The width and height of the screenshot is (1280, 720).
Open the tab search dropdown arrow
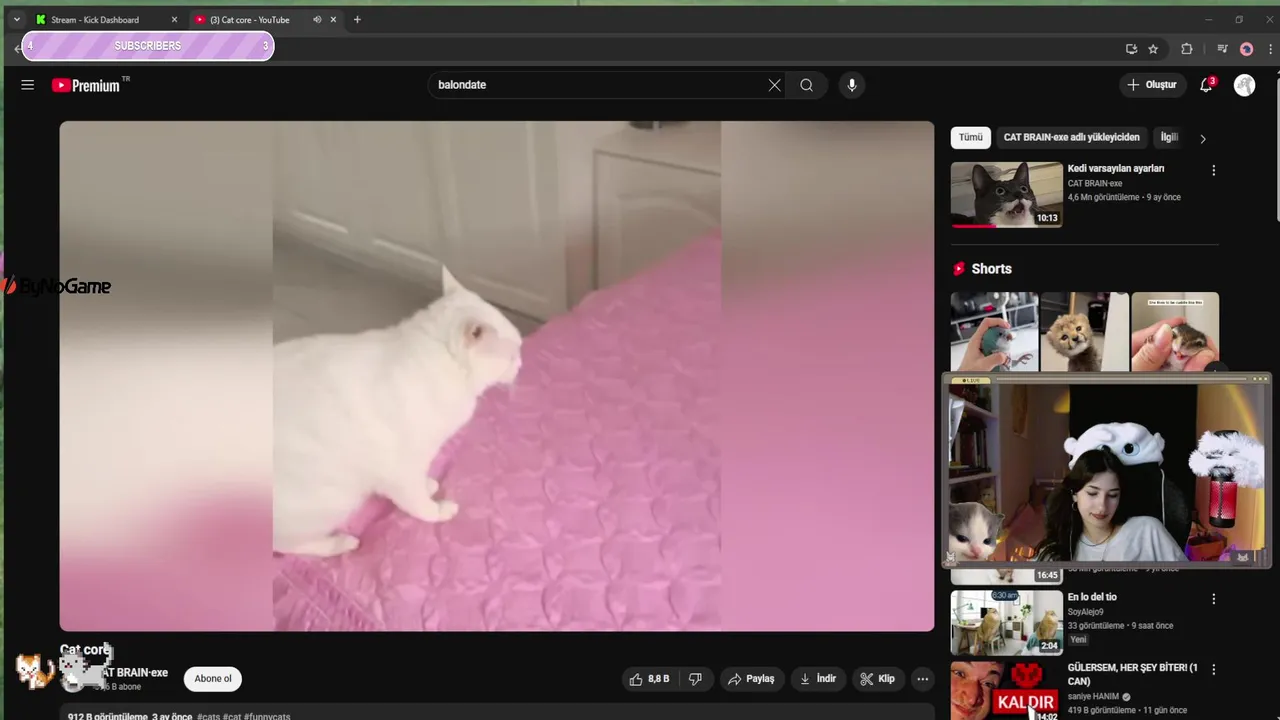point(16,19)
